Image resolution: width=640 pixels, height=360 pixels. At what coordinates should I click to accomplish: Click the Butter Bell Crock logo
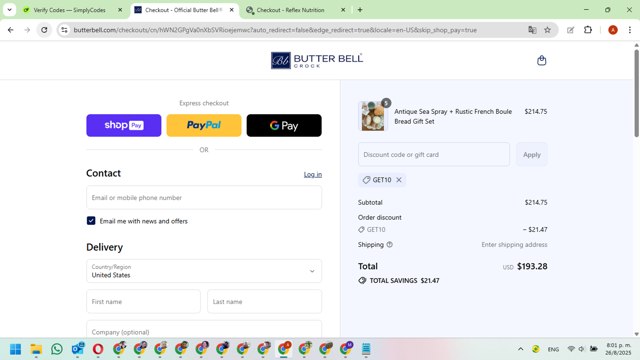(317, 60)
